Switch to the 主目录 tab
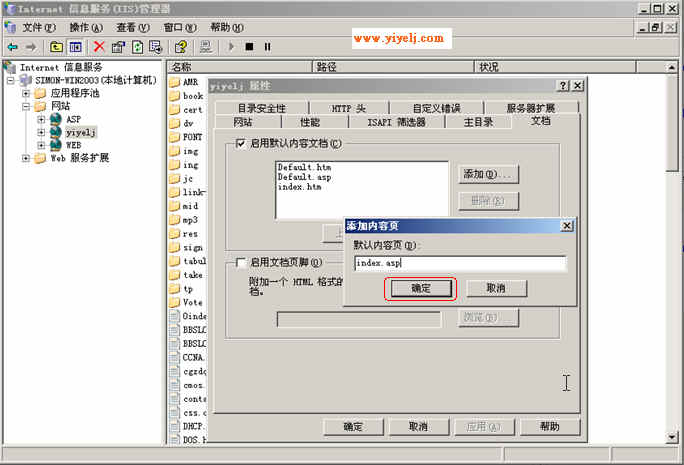The width and height of the screenshot is (684, 465). (477, 122)
